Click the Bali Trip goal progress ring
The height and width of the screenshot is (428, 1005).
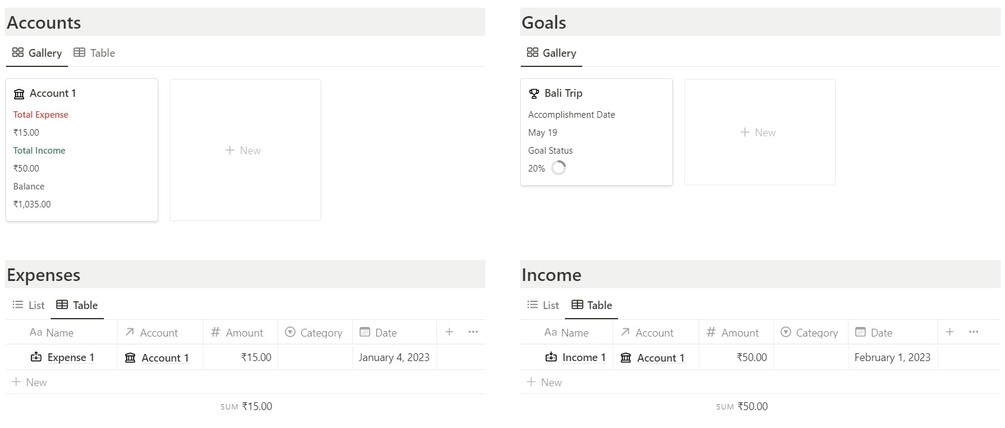(559, 168)
